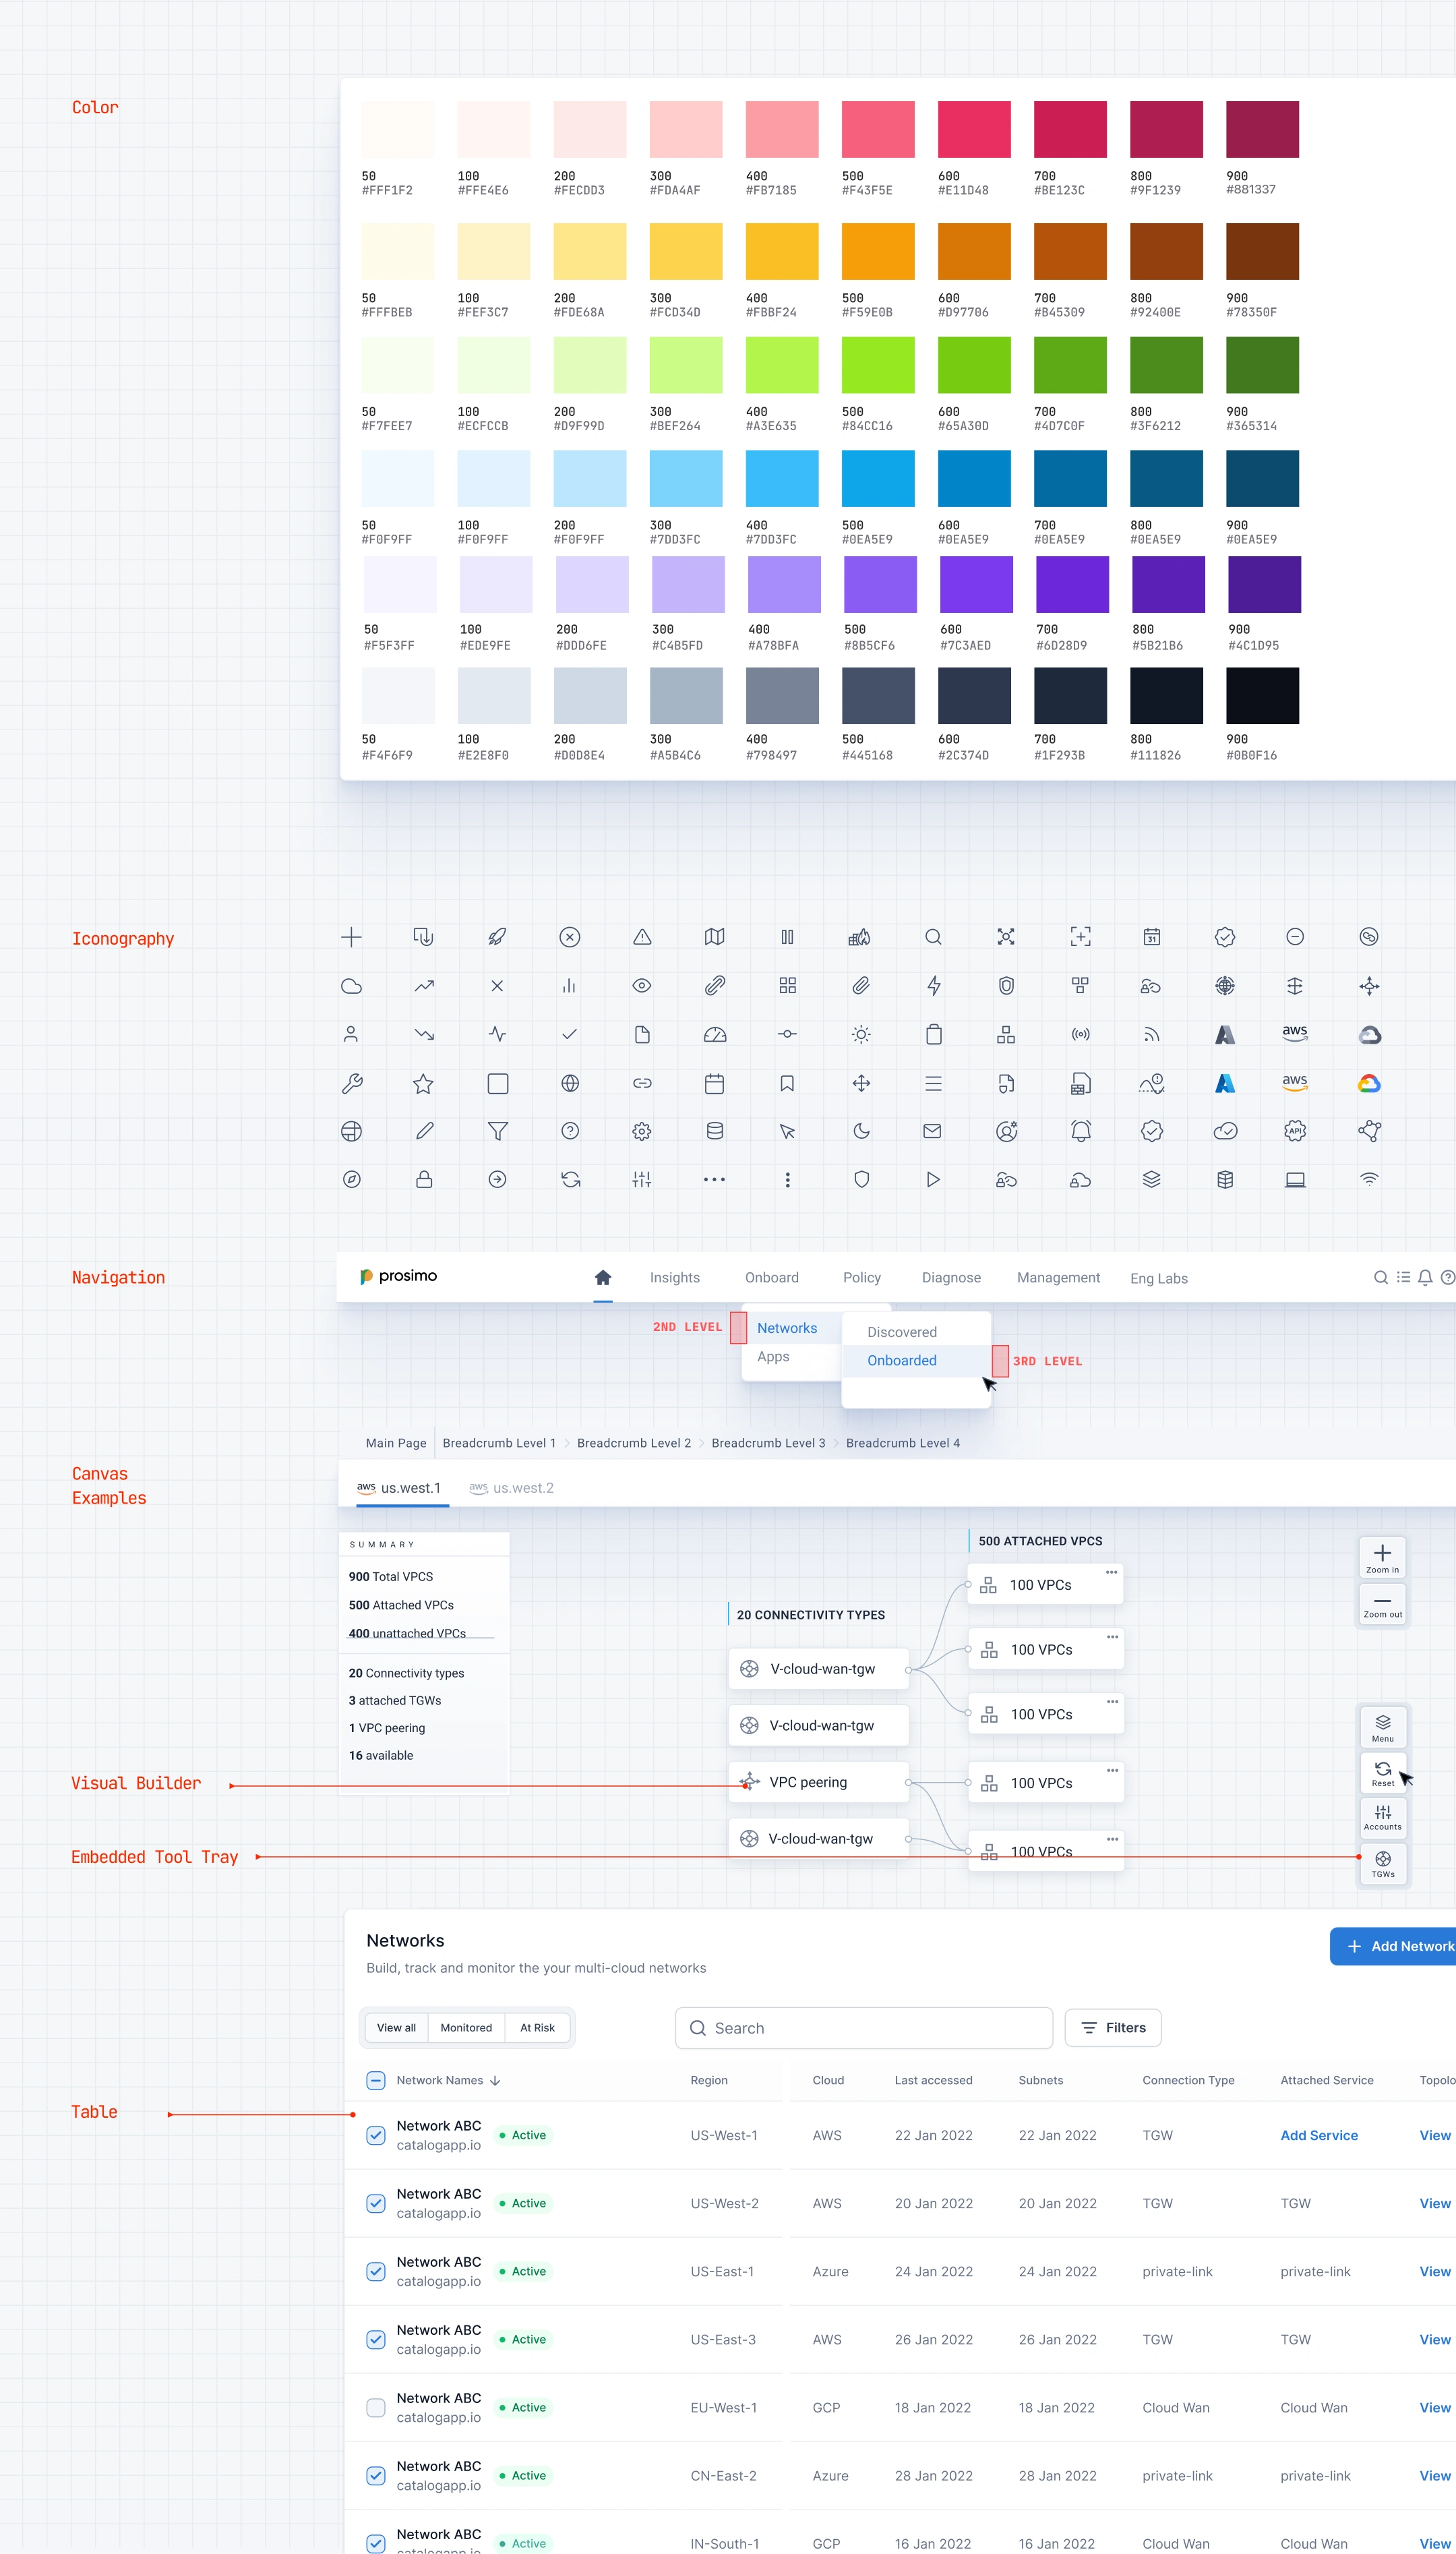This screenshot has width=1456, height=2554.
Task: Open the Menu layers tool in tray
Action: (1382, 1727)
